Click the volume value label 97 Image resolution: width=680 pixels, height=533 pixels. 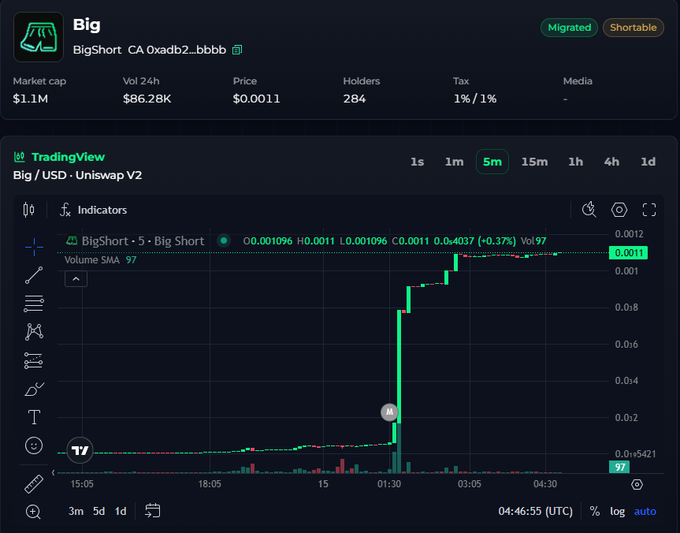pyautogui.click(x=619, y=467)
